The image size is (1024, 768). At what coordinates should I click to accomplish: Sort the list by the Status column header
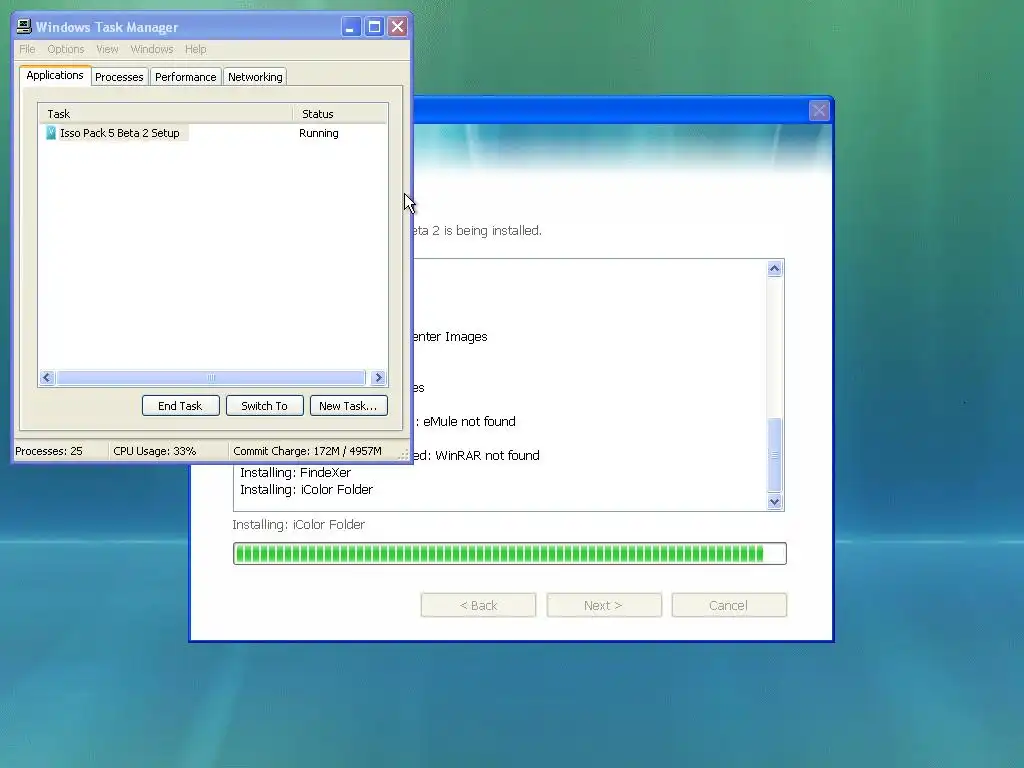point(340,114)
